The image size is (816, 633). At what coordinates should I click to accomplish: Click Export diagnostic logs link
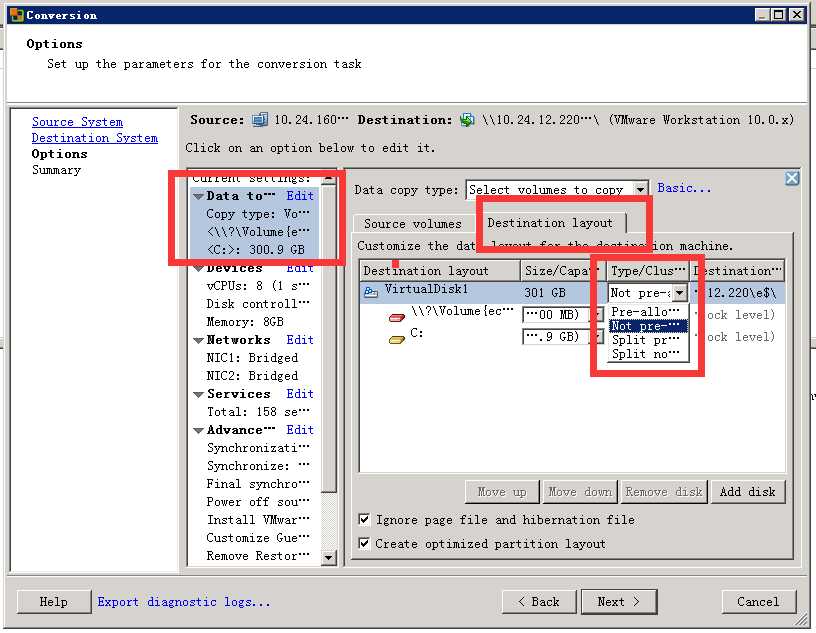pos(184,602)
